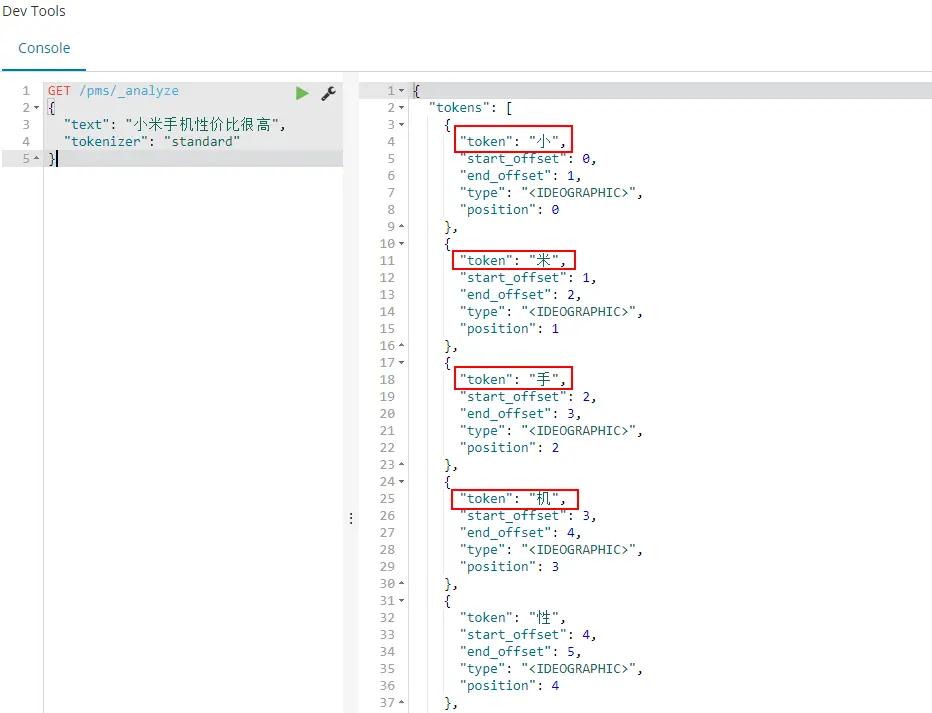Viewport: 932px width, 713px height.
Task: Click the "start_offset": 3 line
Action: point(528,516)
